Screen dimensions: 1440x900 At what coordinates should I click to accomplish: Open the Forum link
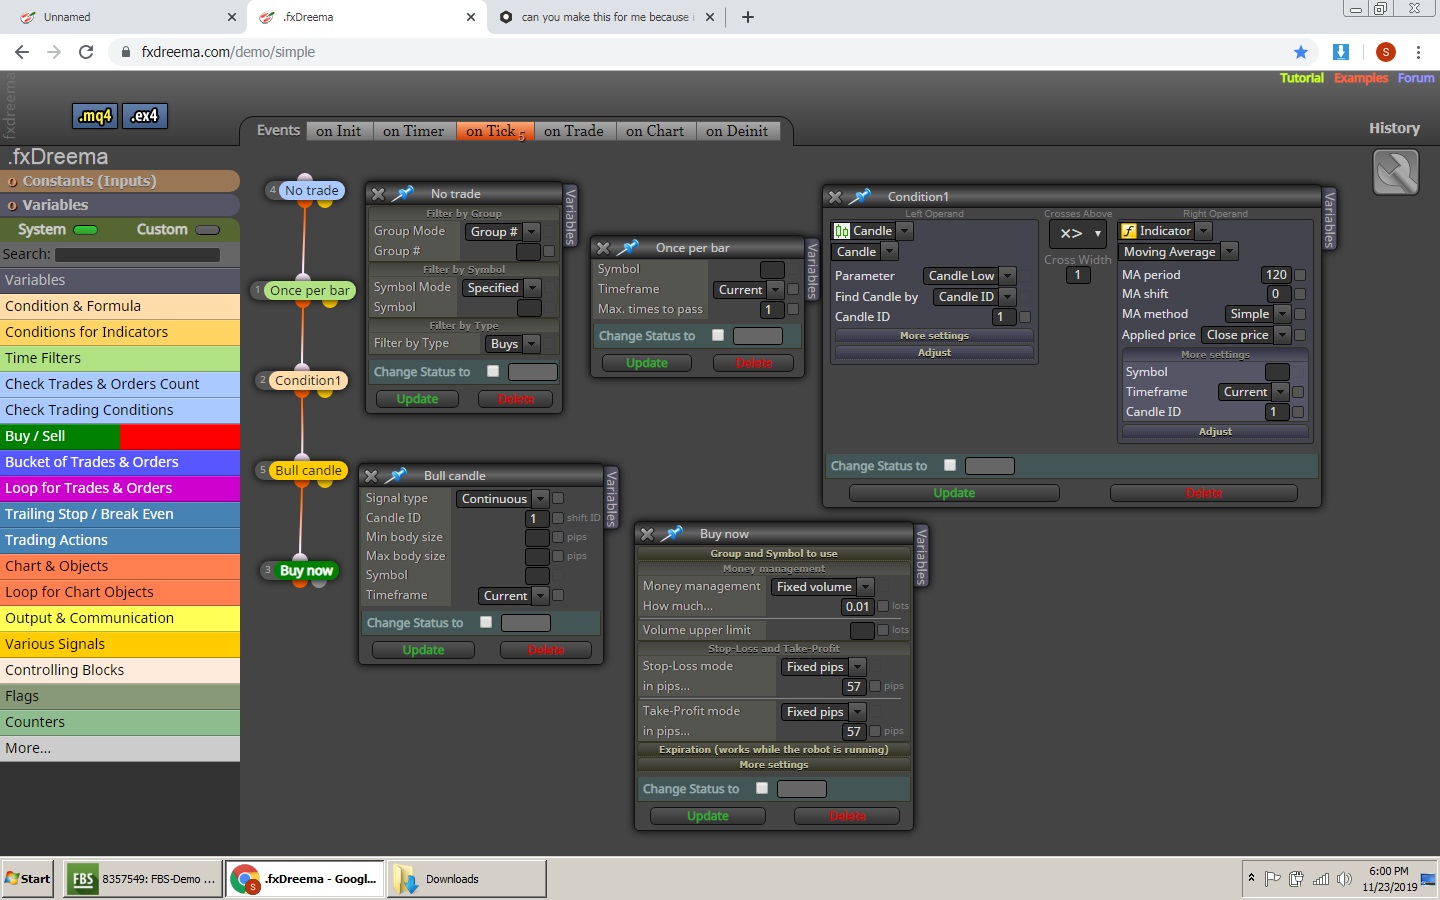pyautogui.click(x=1416, y=78)
